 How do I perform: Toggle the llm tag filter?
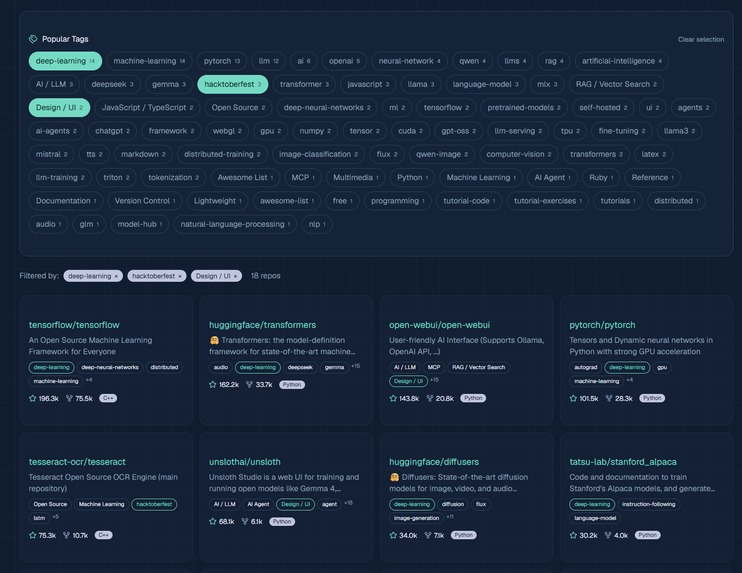[x=268, y=61]
